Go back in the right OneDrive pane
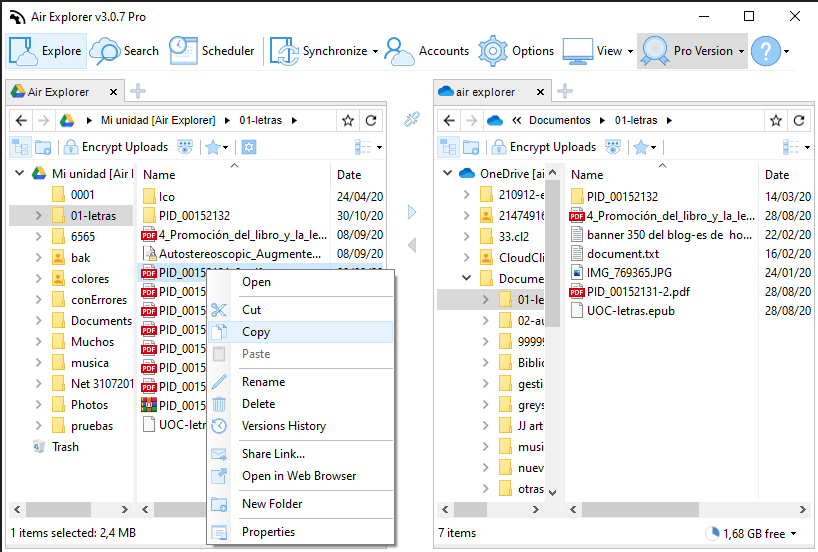This screenshot has width=818, height=552. click(449, 121)
